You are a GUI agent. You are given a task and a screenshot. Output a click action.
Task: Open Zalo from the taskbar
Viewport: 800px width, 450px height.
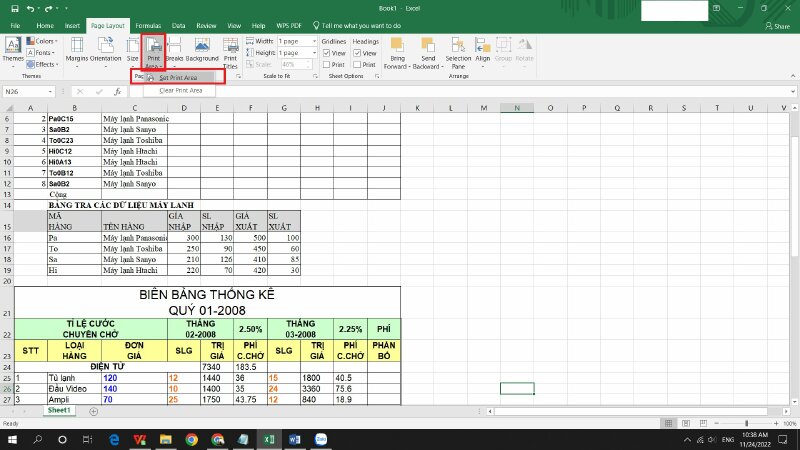point(321,439)
